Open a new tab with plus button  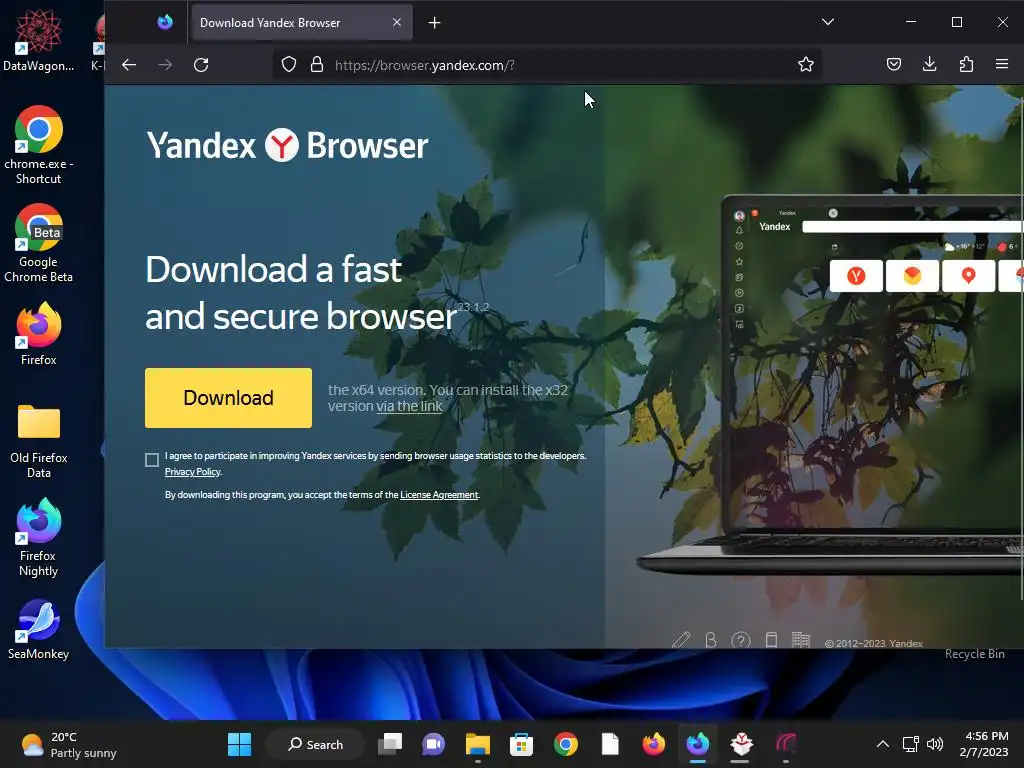coord(434,23)
